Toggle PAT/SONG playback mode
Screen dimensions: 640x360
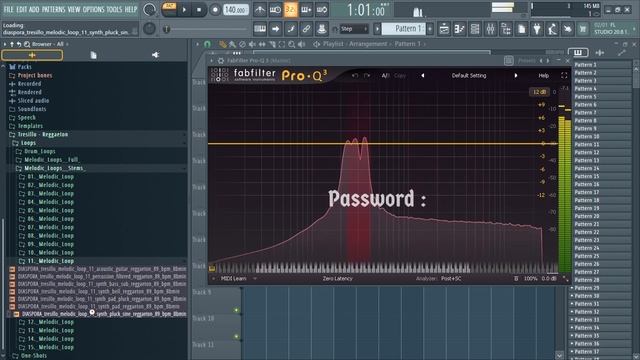169,9
